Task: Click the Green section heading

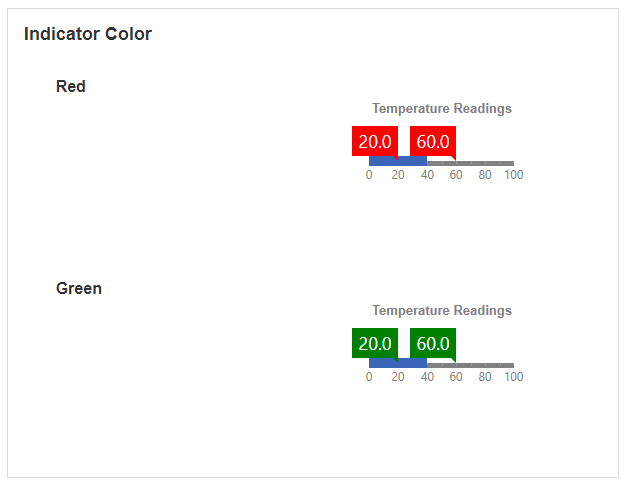Action: [79, 289]
